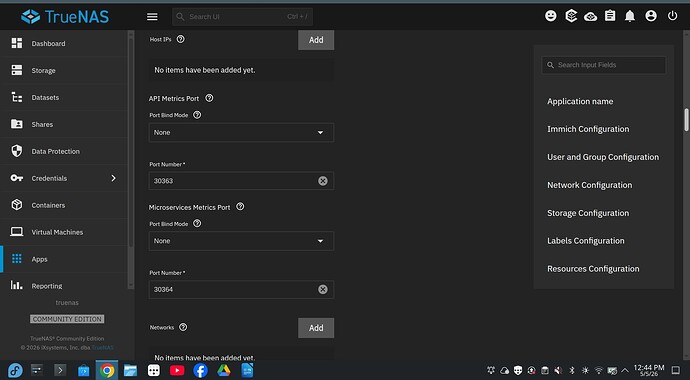Open Data Protection in the sidebar
690x380 pixels.
(65, 151)
